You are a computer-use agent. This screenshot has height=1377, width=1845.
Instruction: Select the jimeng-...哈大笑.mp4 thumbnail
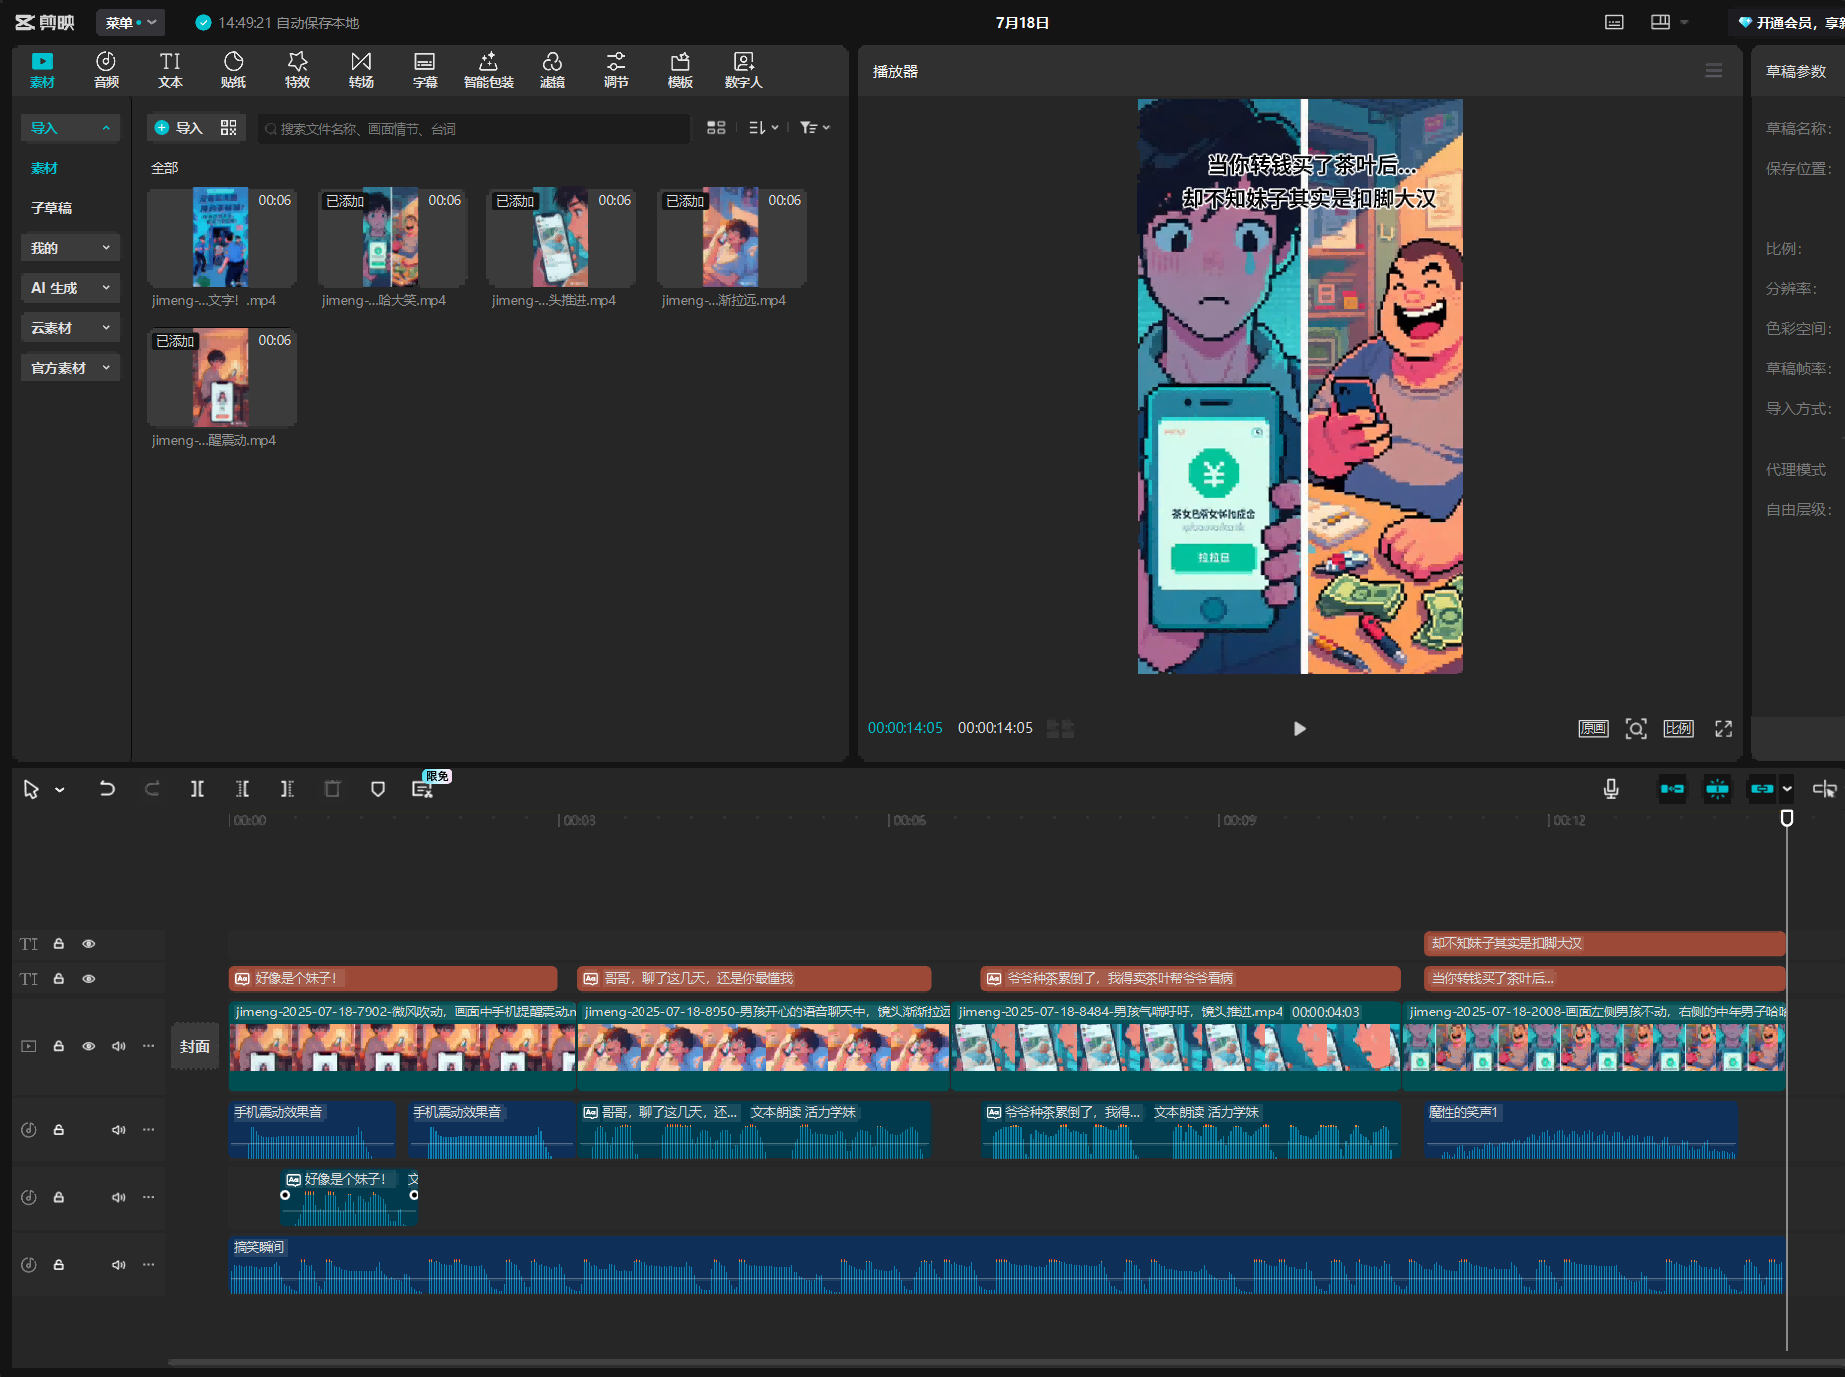tap(391, 238)
